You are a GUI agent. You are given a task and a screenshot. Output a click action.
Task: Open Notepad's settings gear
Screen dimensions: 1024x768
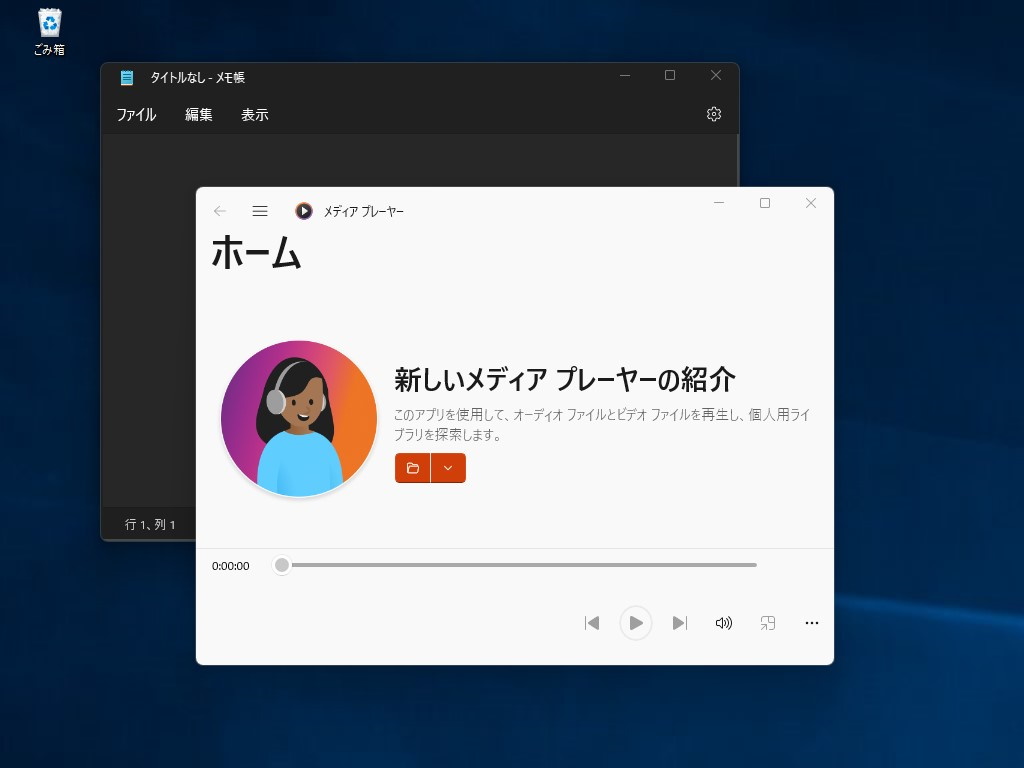[x=713, y=114]
